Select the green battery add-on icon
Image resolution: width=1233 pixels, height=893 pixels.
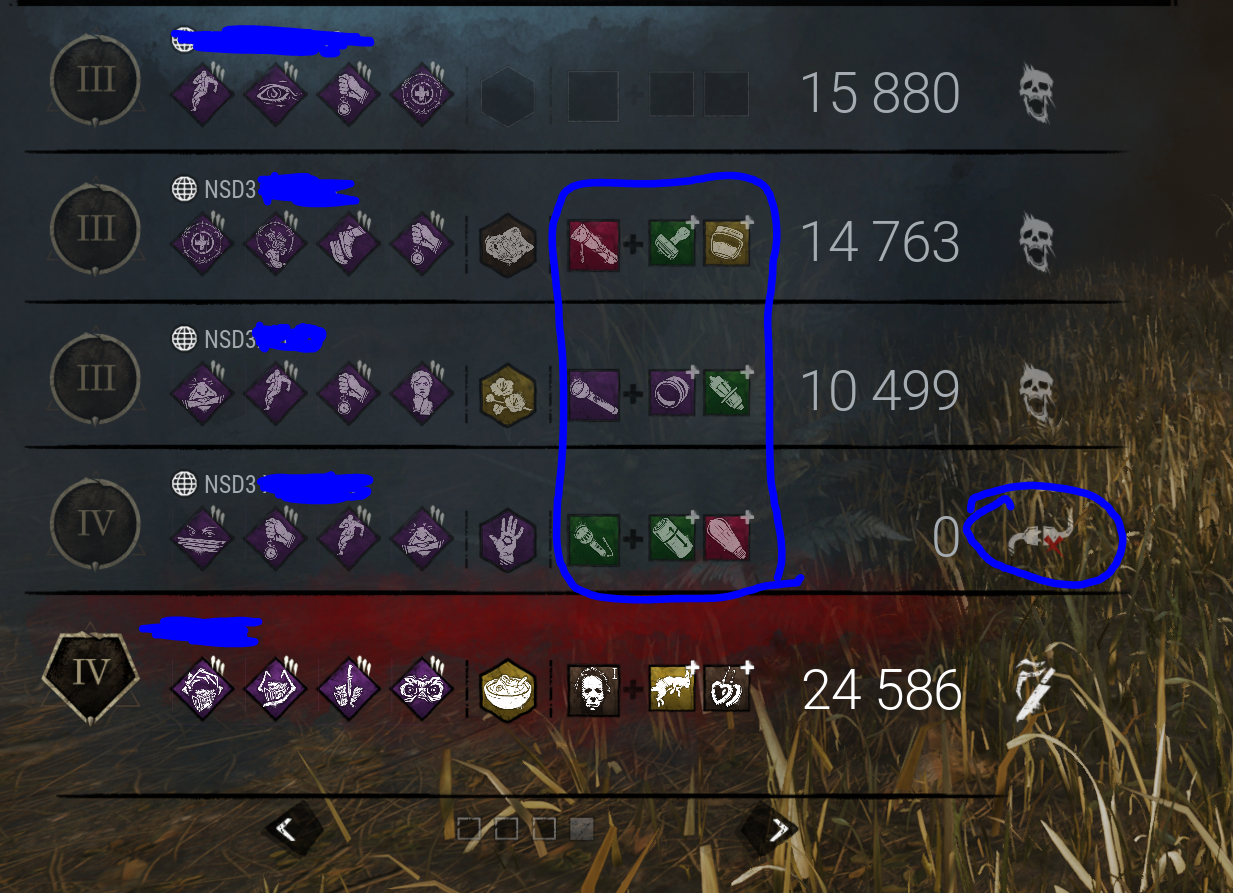[x=671, y=540]
